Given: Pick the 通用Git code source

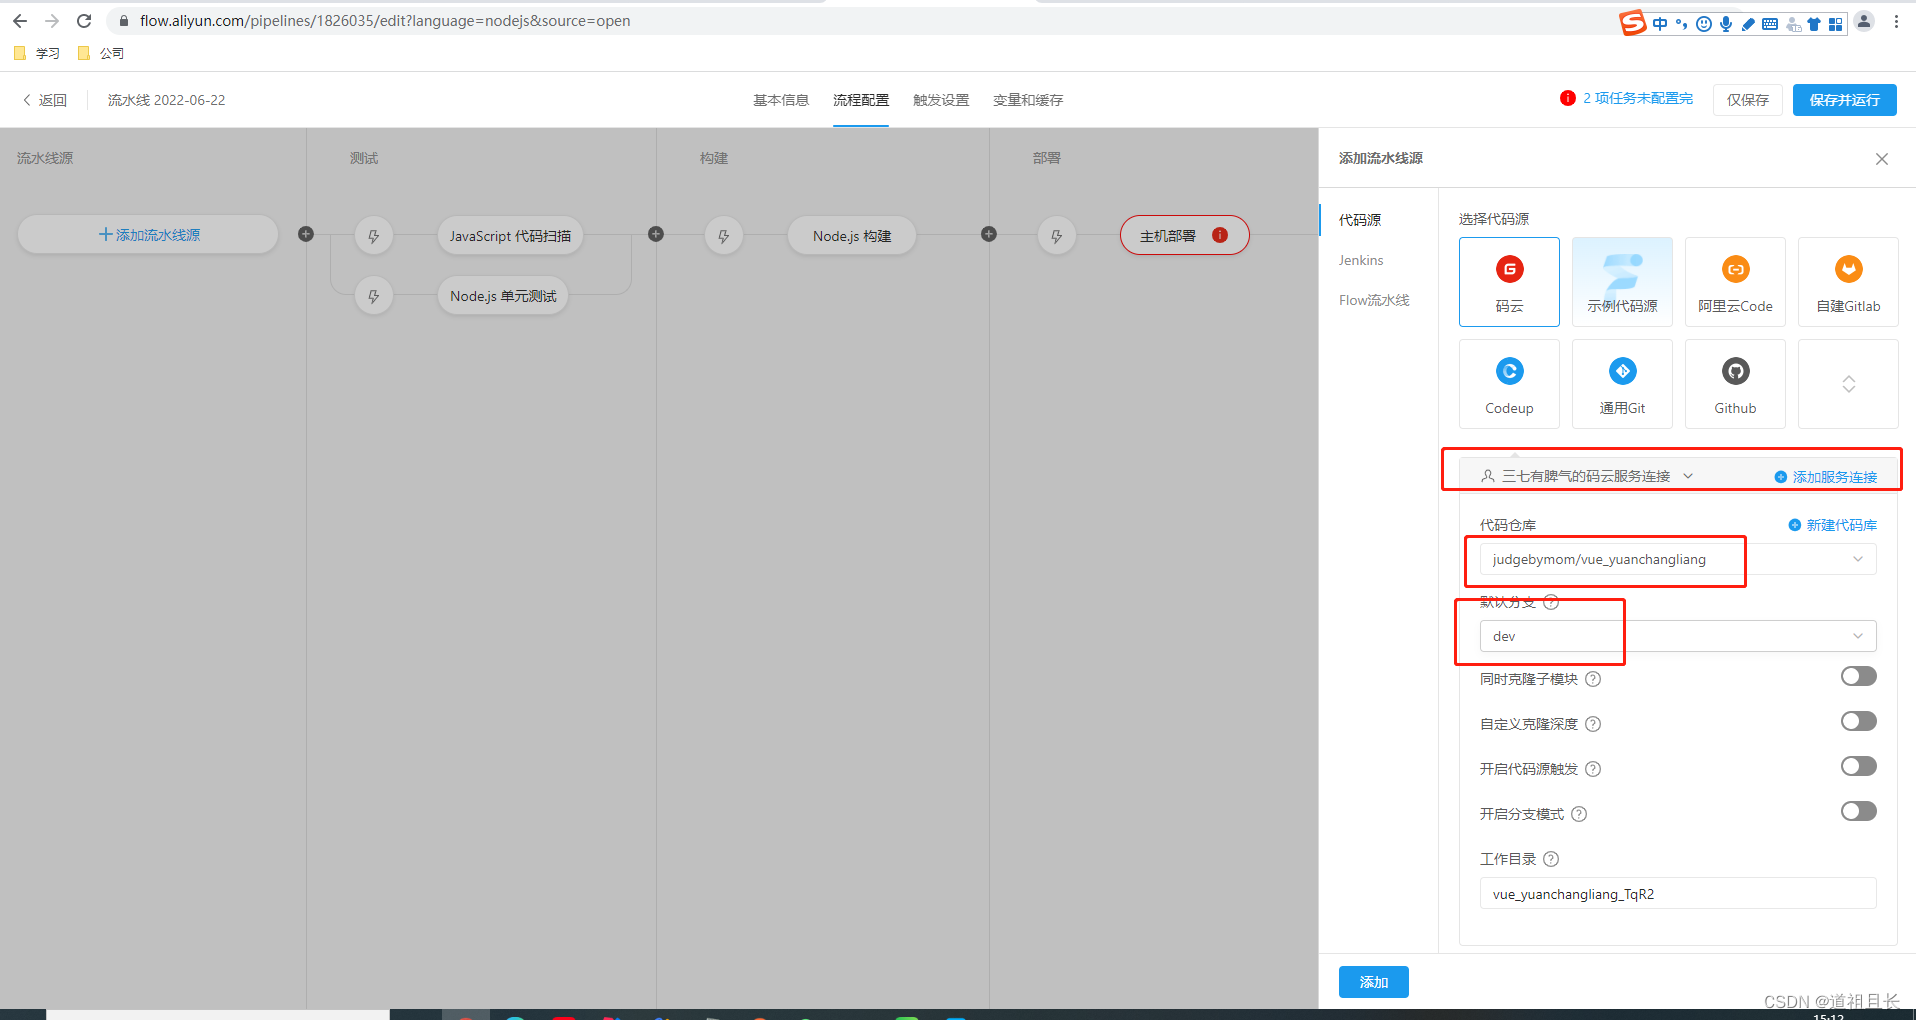Looking at the screenshot, I should [1622, 384].
